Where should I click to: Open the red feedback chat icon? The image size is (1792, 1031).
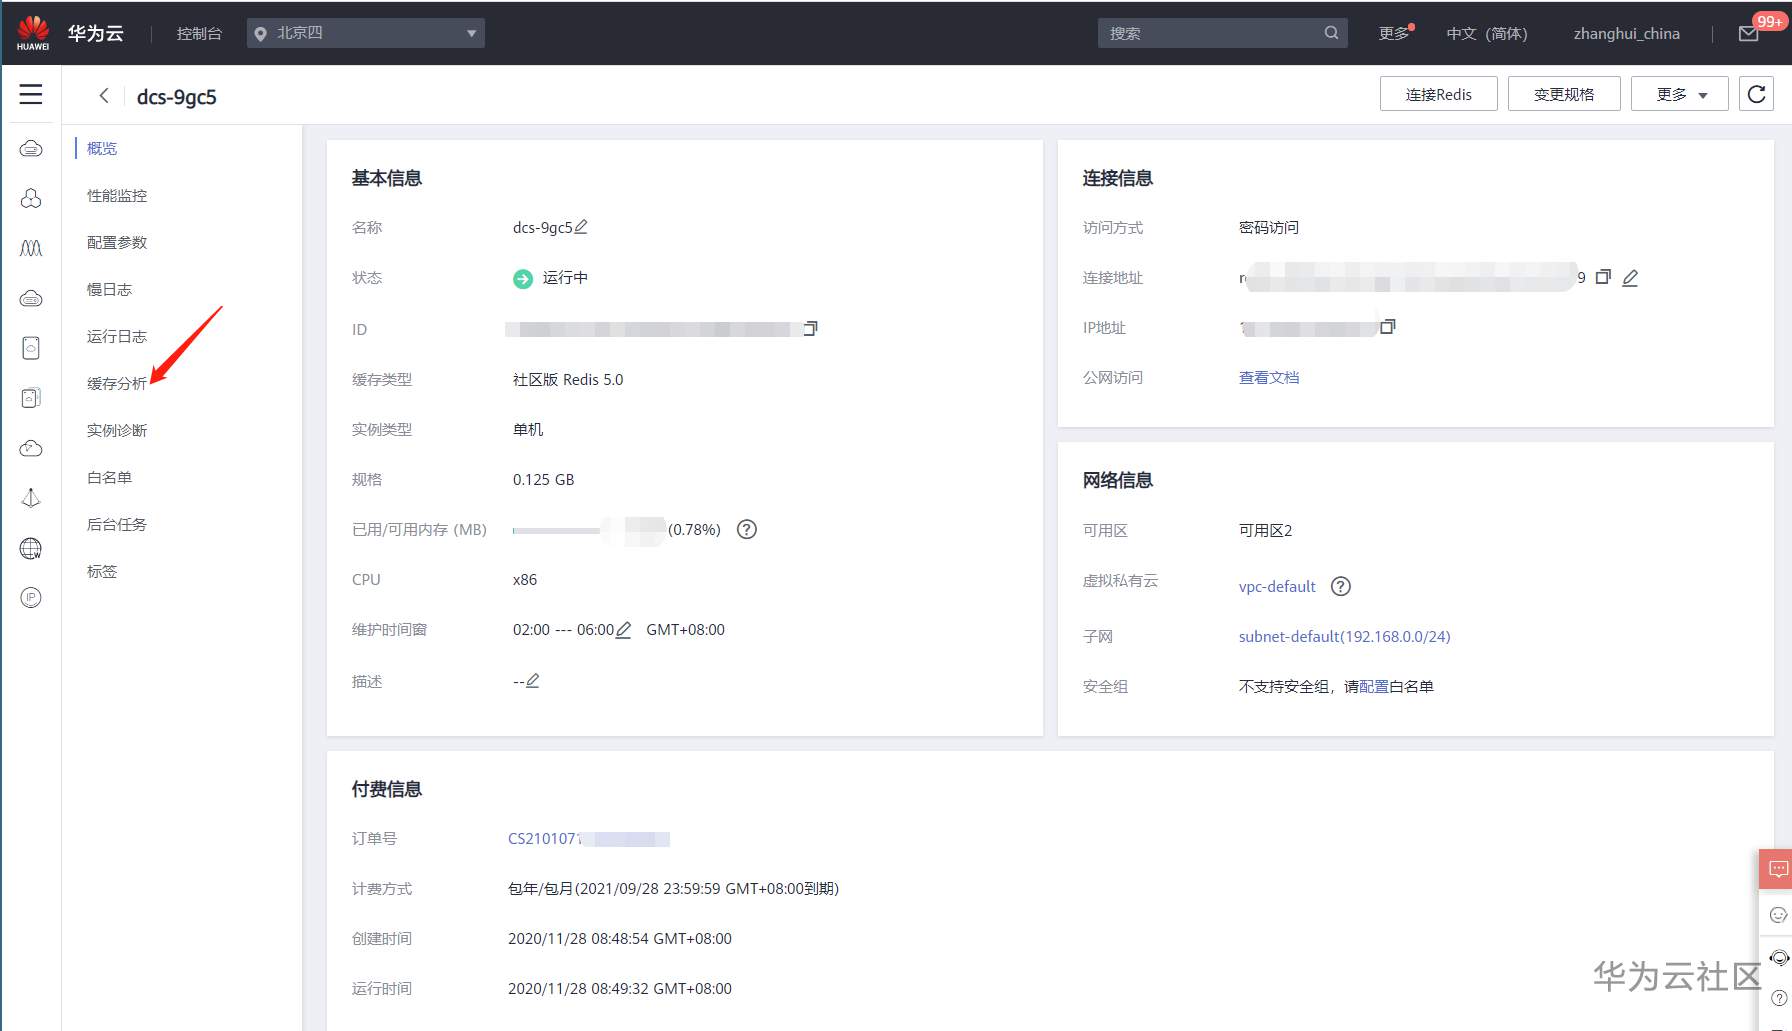(1778, 869)
